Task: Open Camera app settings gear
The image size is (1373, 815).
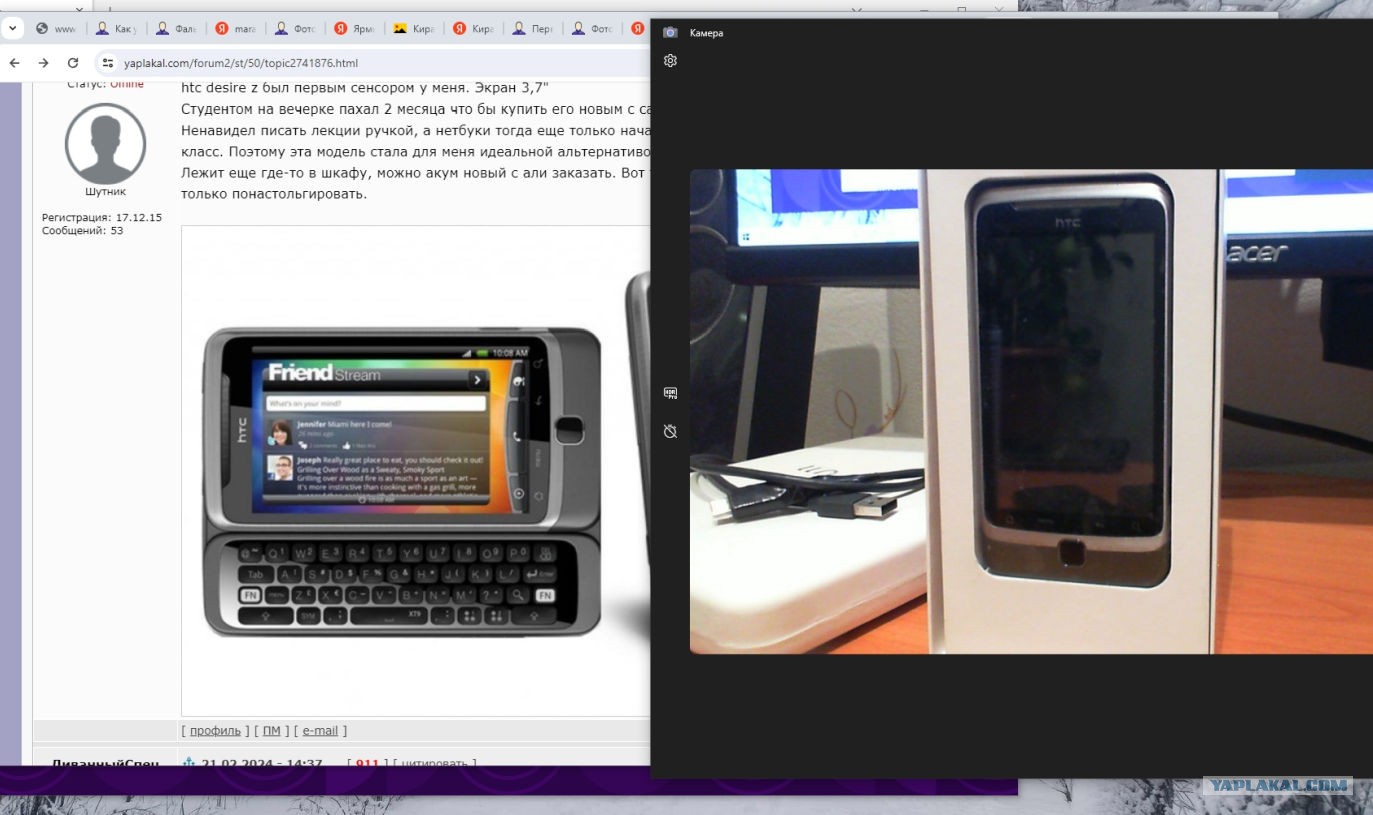Action: pyautogui.click(x=670, y=60)
